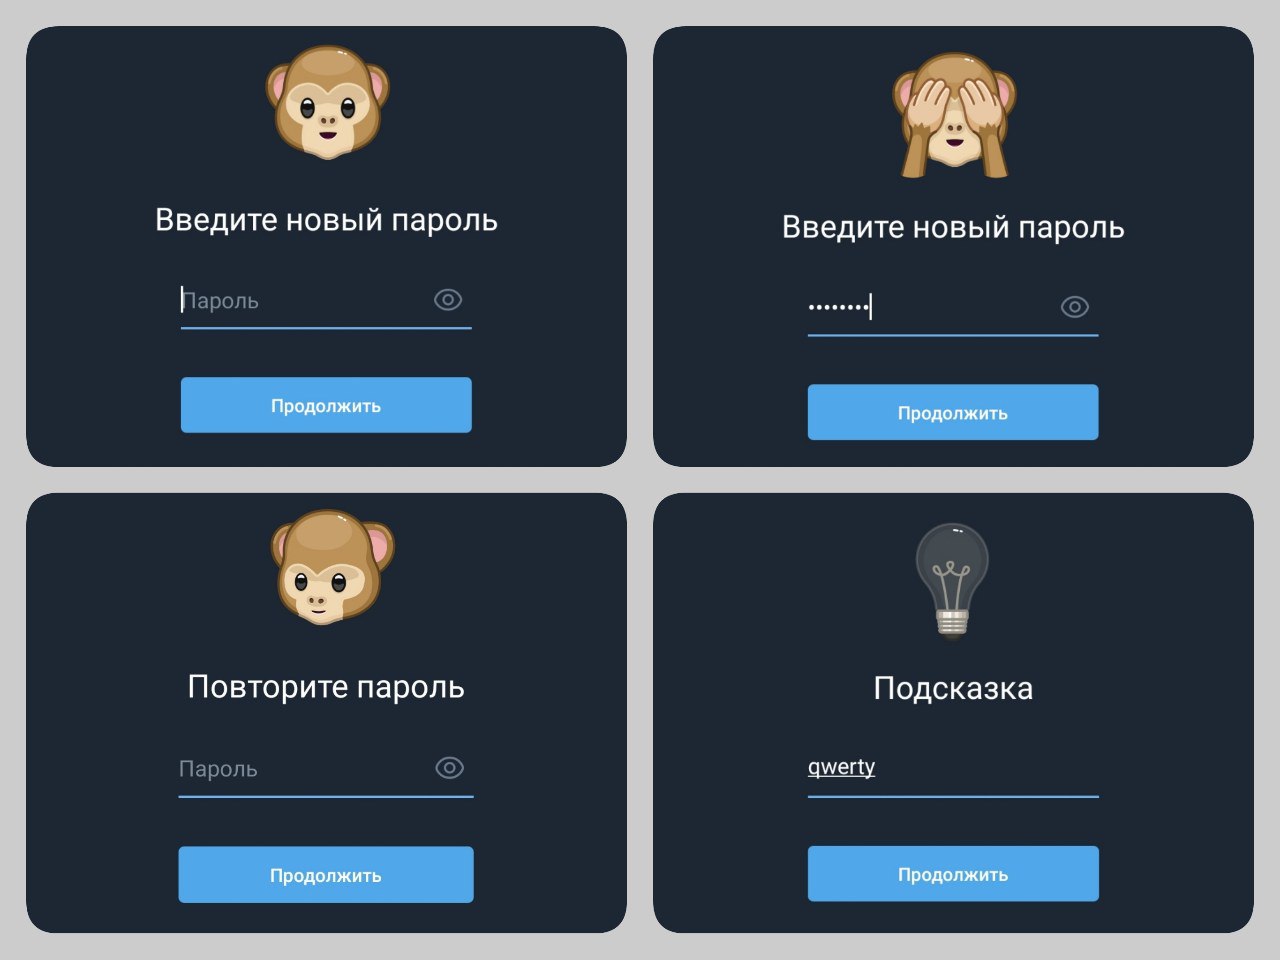Click Продолжить under the dotted password field
The width and height of the screenshot is (1280, 960).
pyautogui.click(x=953, y=412)
